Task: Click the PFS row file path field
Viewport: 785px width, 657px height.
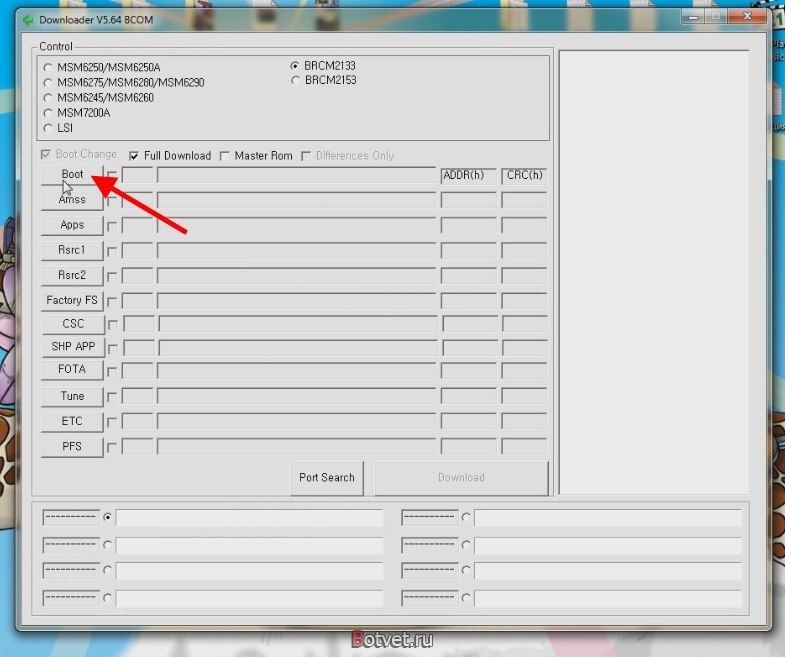Action: tap(297, 446)
